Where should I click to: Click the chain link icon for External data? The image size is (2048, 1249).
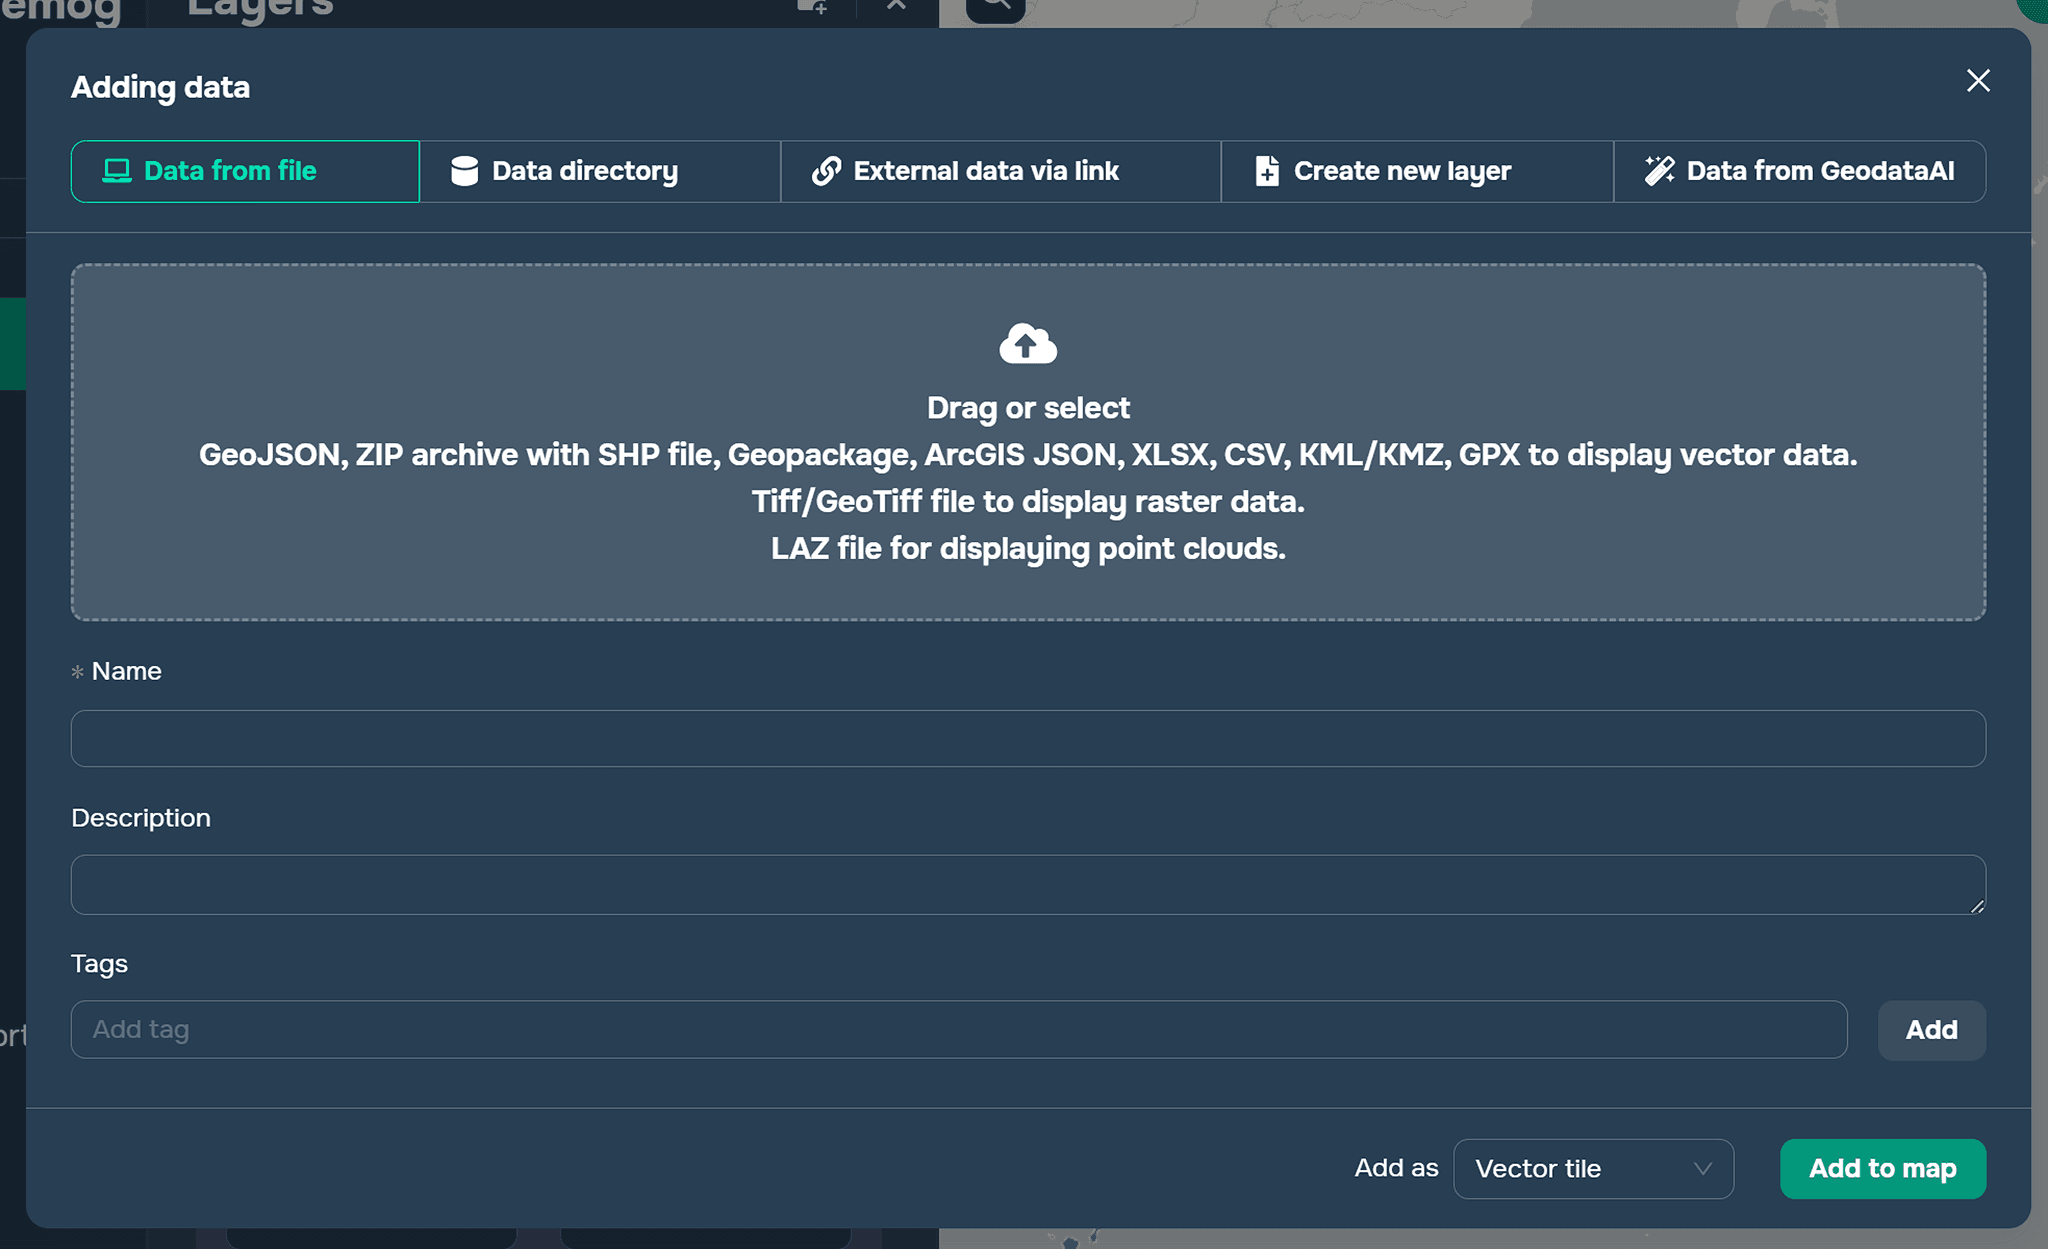(x=826, y=171)
